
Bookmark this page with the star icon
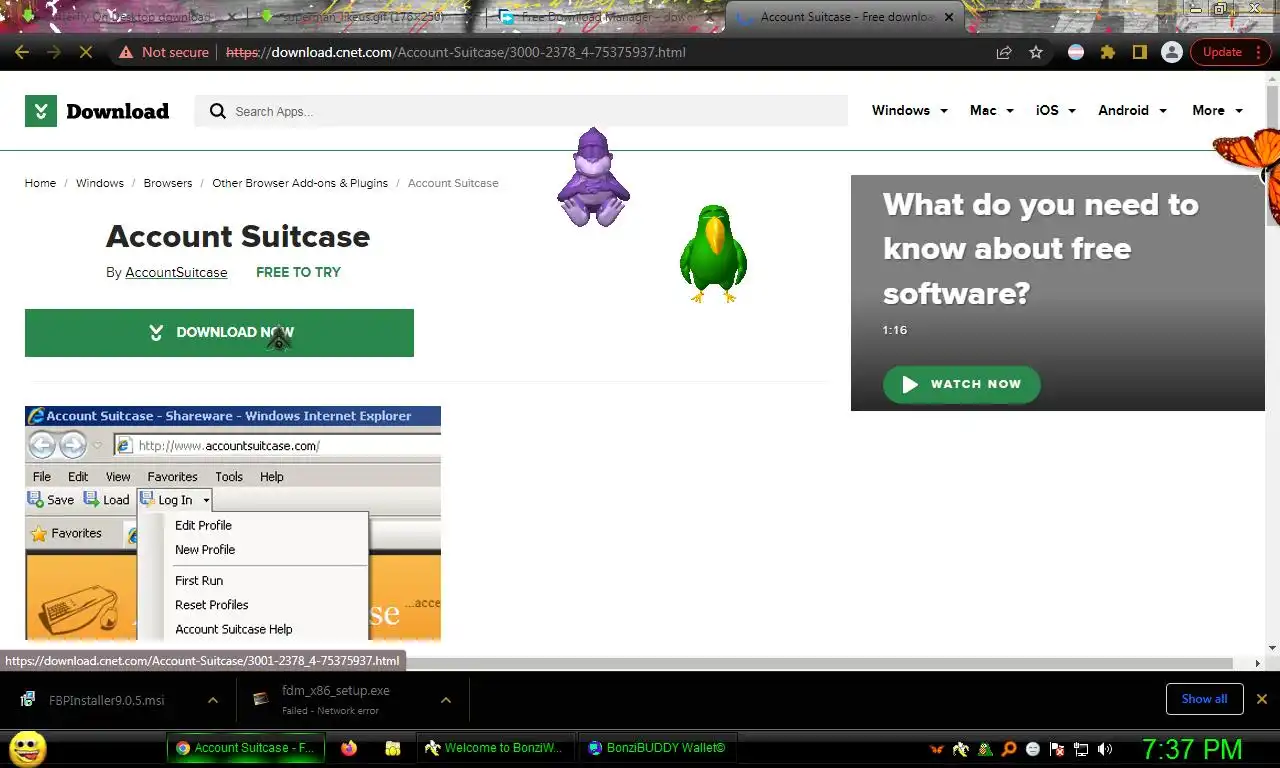click(1036, 52)
